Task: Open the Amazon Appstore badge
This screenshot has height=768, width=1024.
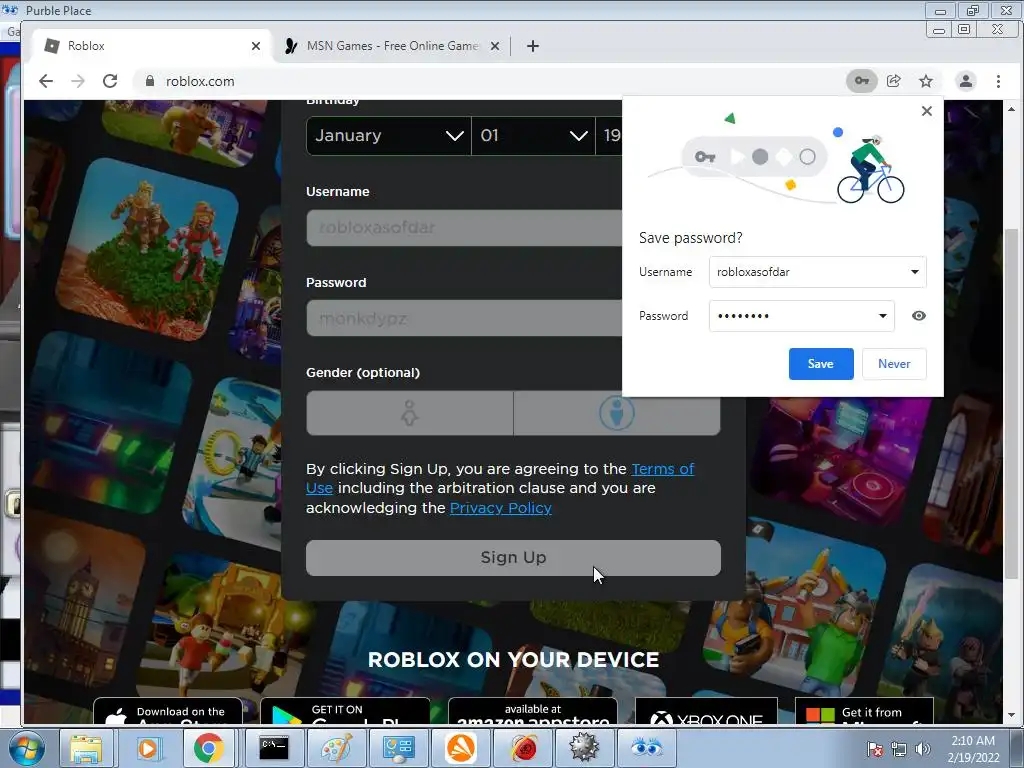Action: point(533,712)
